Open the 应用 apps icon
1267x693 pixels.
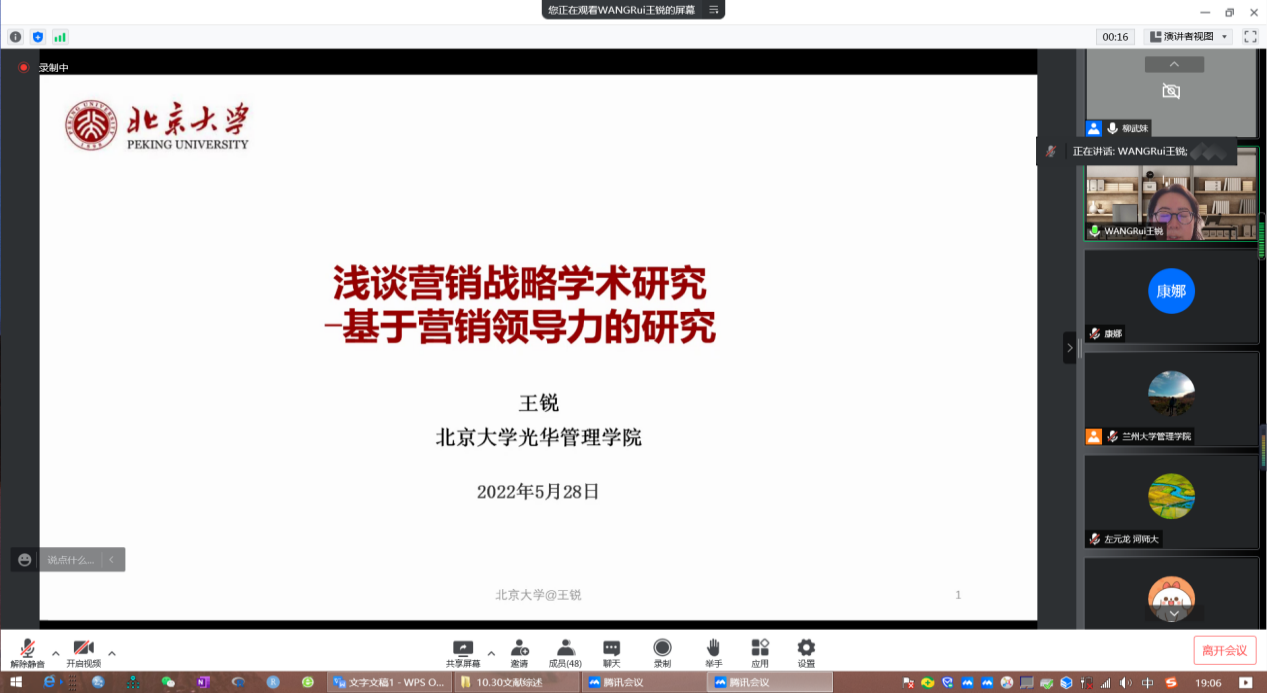click(760, 652)
